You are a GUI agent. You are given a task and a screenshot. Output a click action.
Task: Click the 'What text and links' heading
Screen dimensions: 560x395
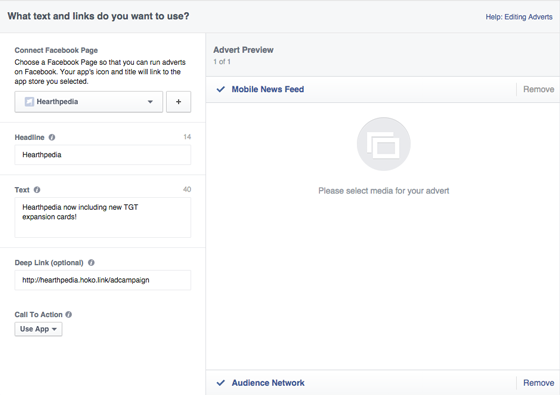click(x=98, y=16)
